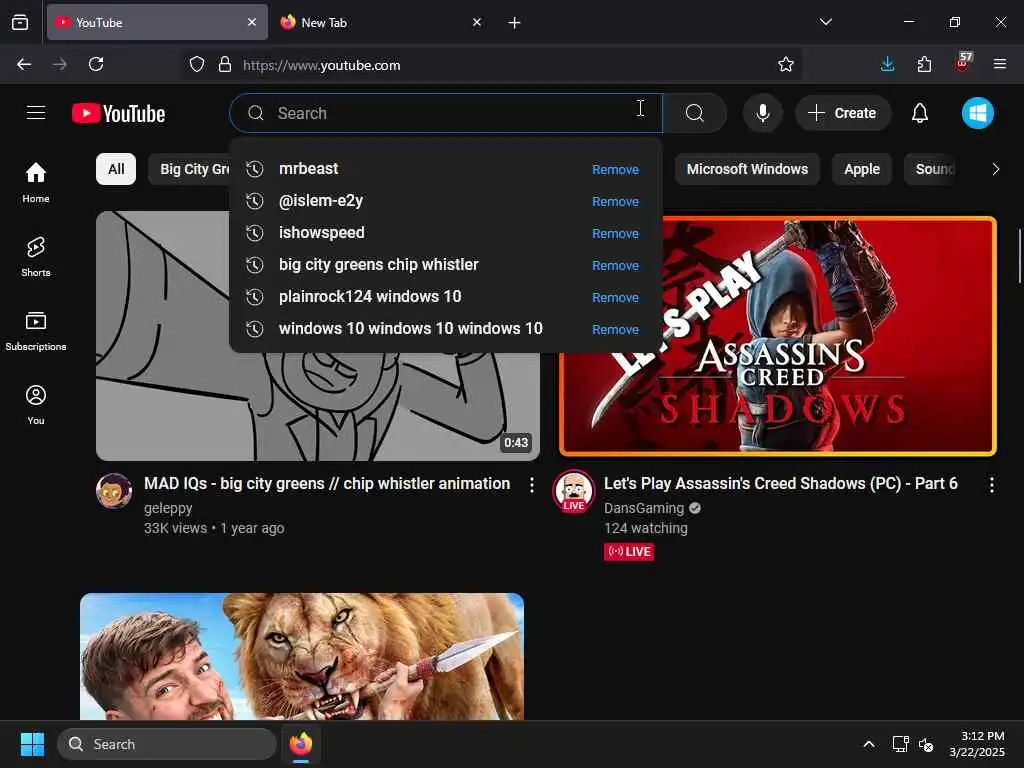This screenshot has height=768, width=1024.
Task: Remove ishowspeed from search history
Action: (615, 233)
